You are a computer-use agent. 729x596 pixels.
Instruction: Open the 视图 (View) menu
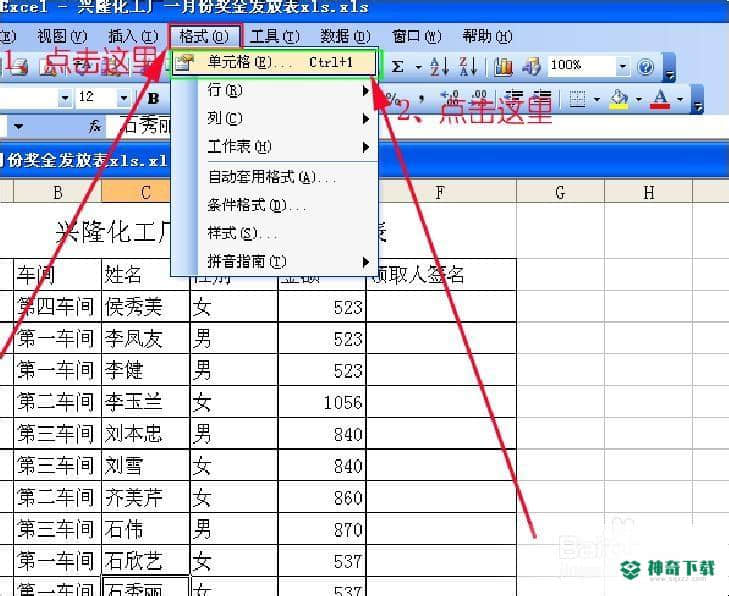coord(62,36)
